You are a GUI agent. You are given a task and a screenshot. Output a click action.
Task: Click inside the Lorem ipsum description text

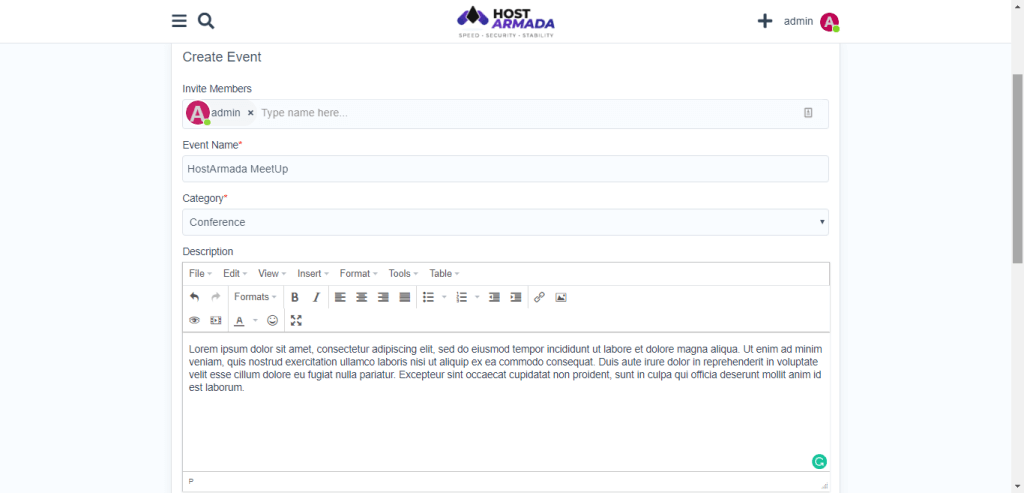click(505, 368)
